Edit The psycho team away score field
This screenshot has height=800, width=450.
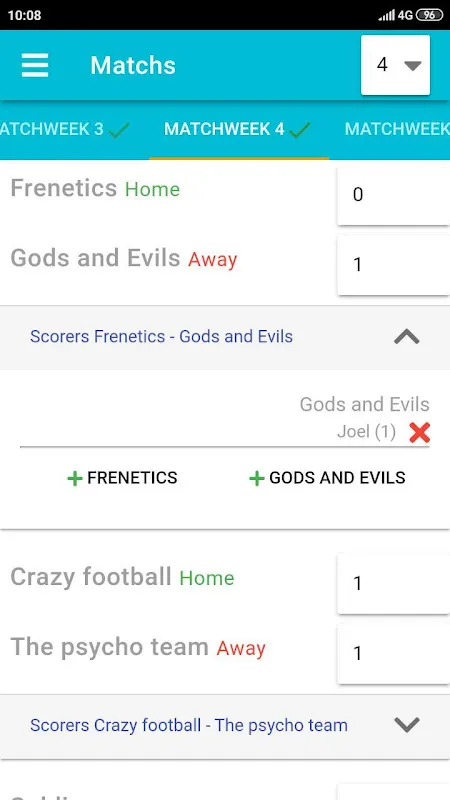point(393,654)
